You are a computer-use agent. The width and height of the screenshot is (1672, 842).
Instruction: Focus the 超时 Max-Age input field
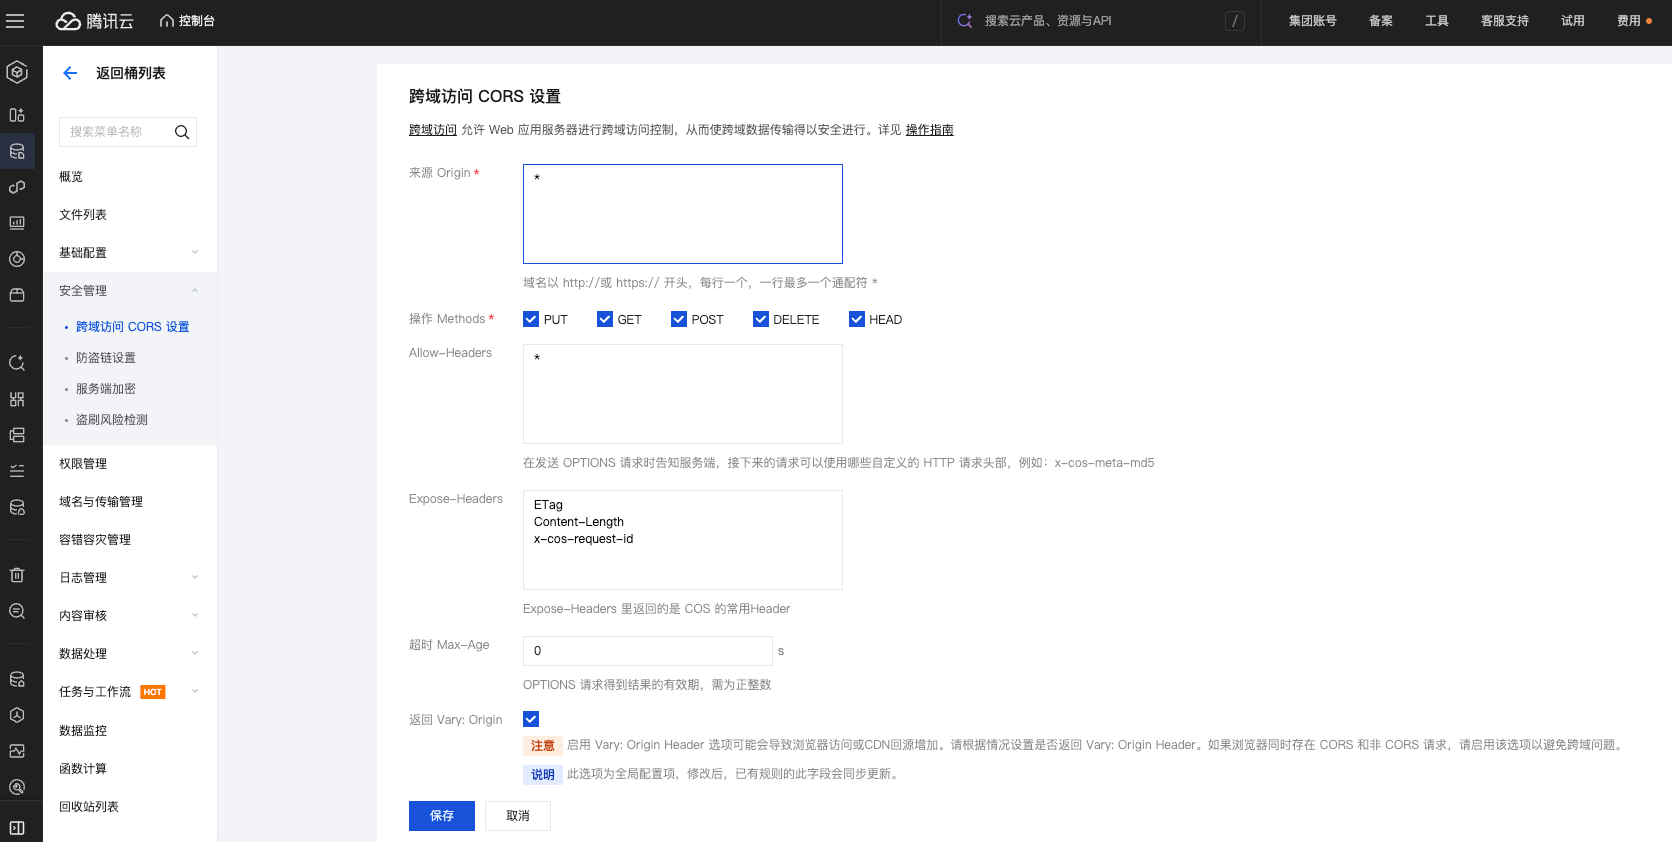[x=648, y=651]
